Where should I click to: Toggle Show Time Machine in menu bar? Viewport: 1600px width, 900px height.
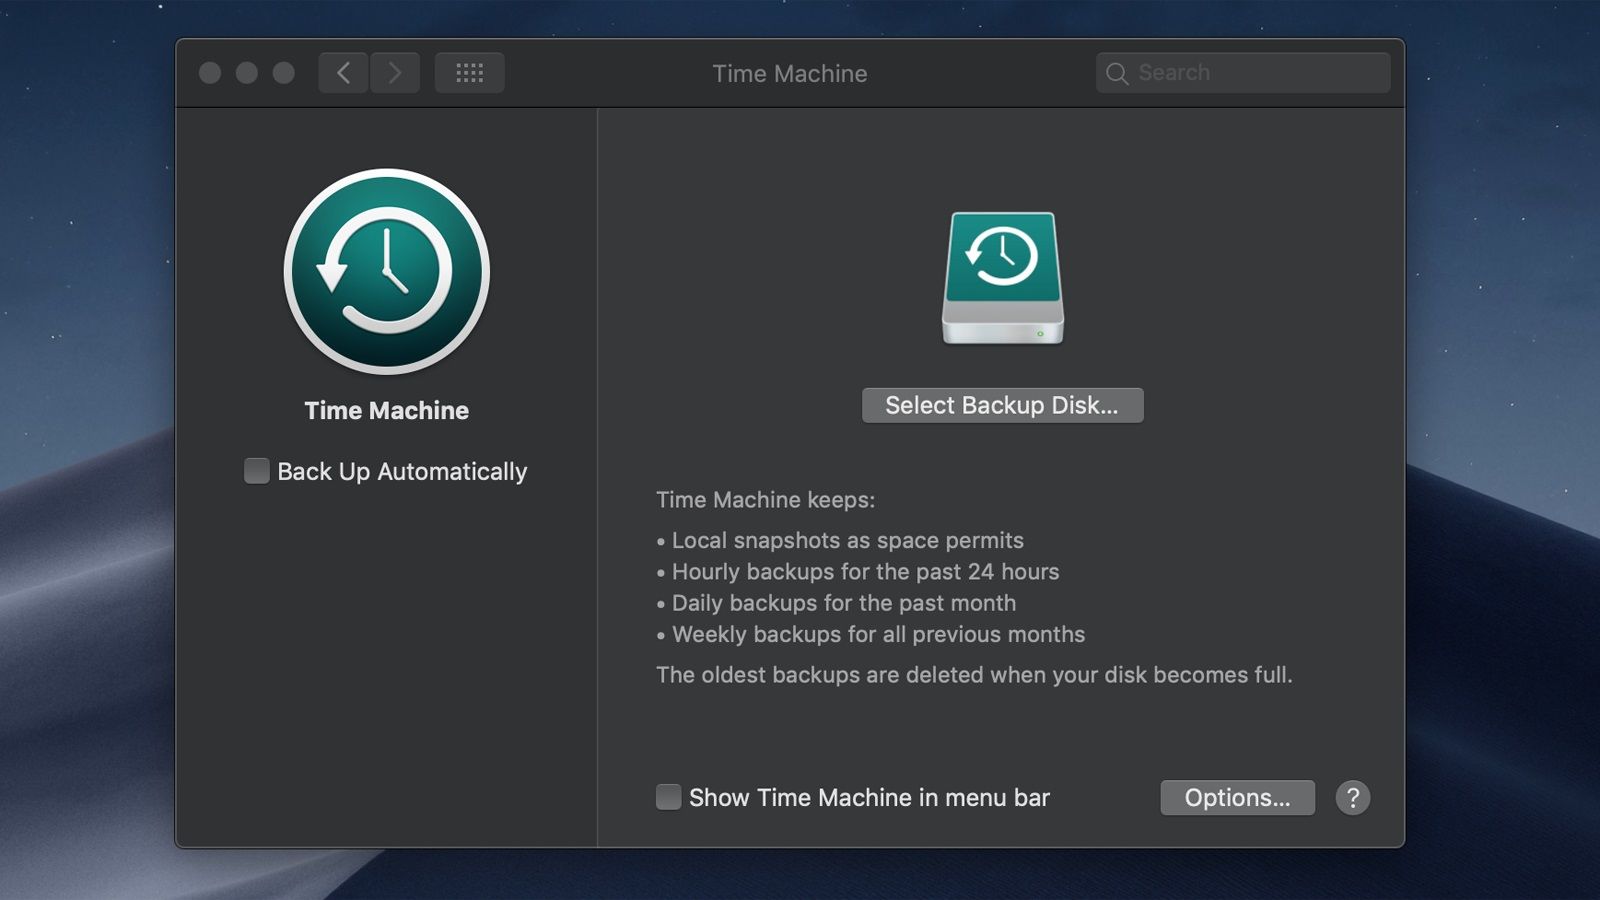point(668,797)
